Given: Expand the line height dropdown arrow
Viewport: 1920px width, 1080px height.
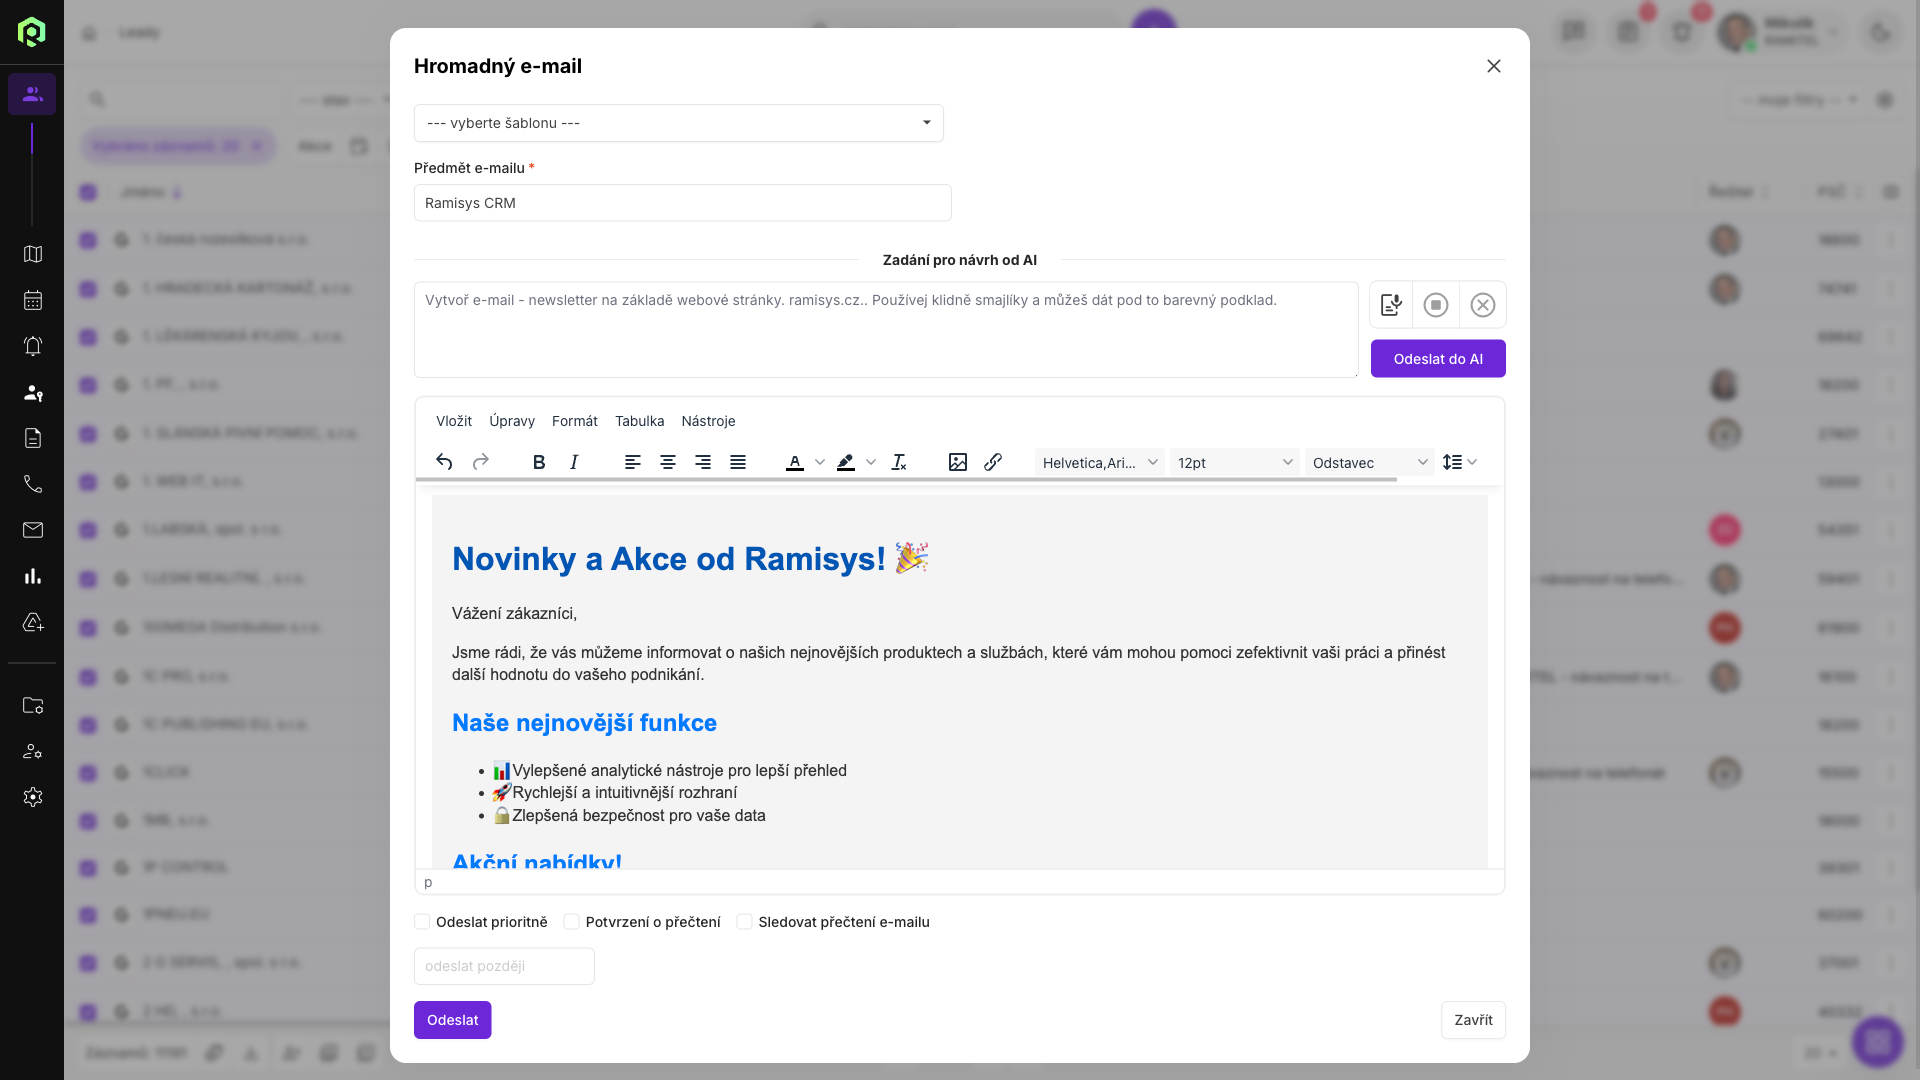Looking at the screenshot, I should (1472, 462).
